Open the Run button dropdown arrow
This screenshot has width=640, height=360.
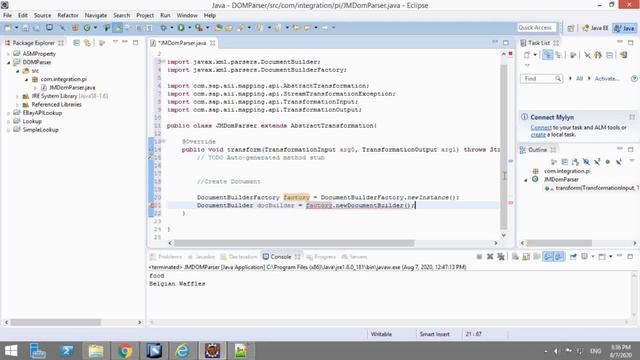(189, 28)
